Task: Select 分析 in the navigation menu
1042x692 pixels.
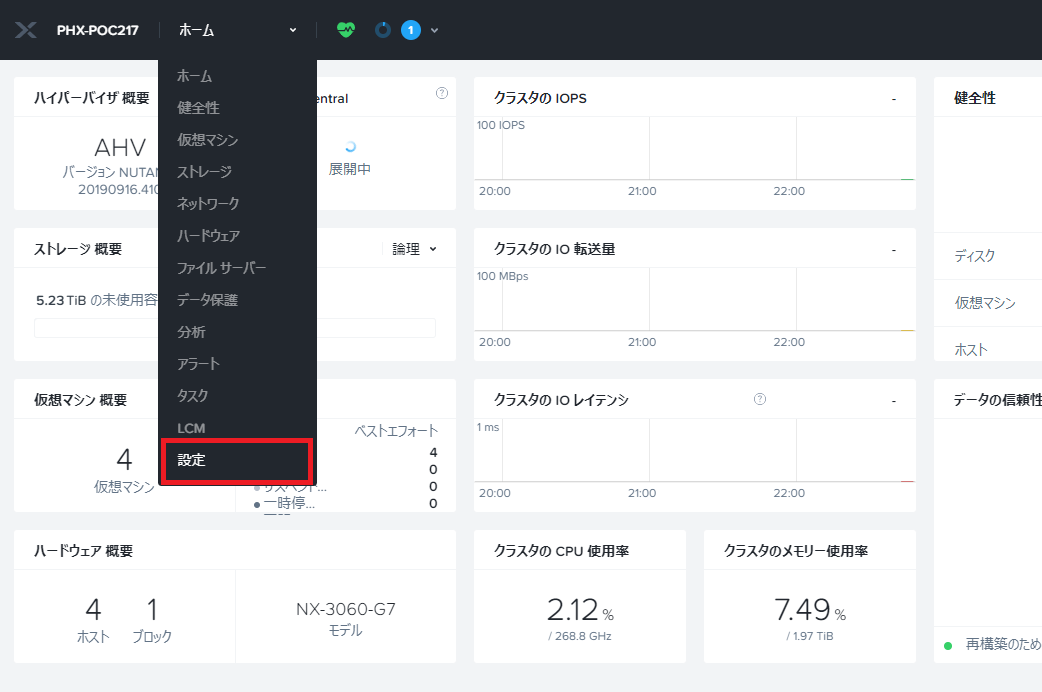Action: (191, 332)
